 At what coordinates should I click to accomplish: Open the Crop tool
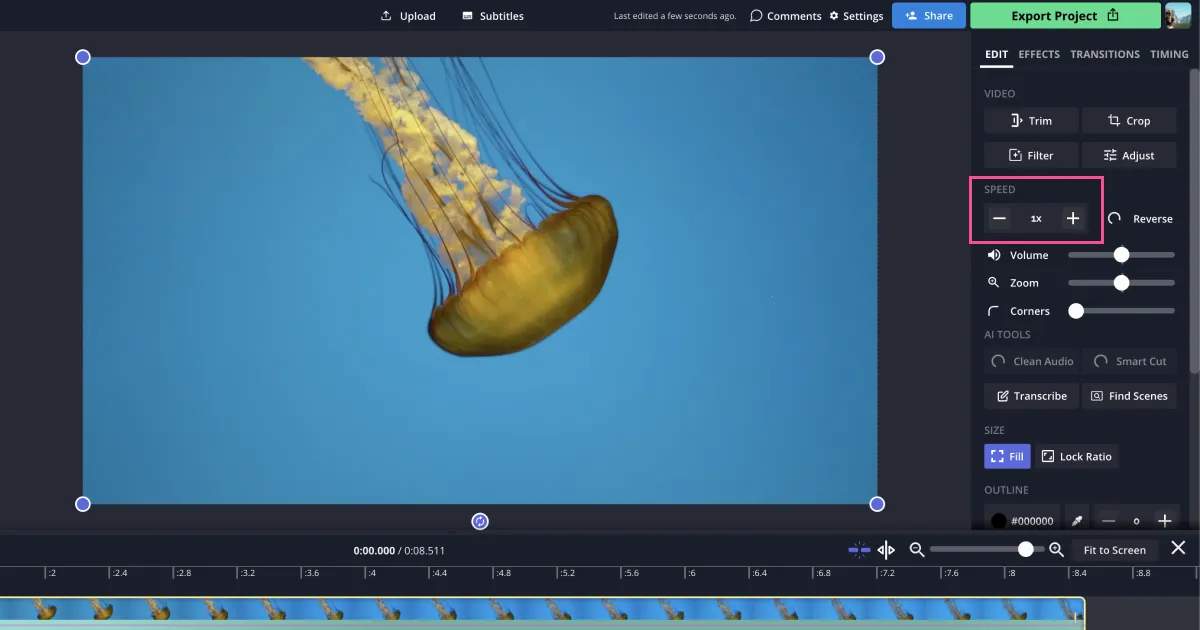[1129, 120]
